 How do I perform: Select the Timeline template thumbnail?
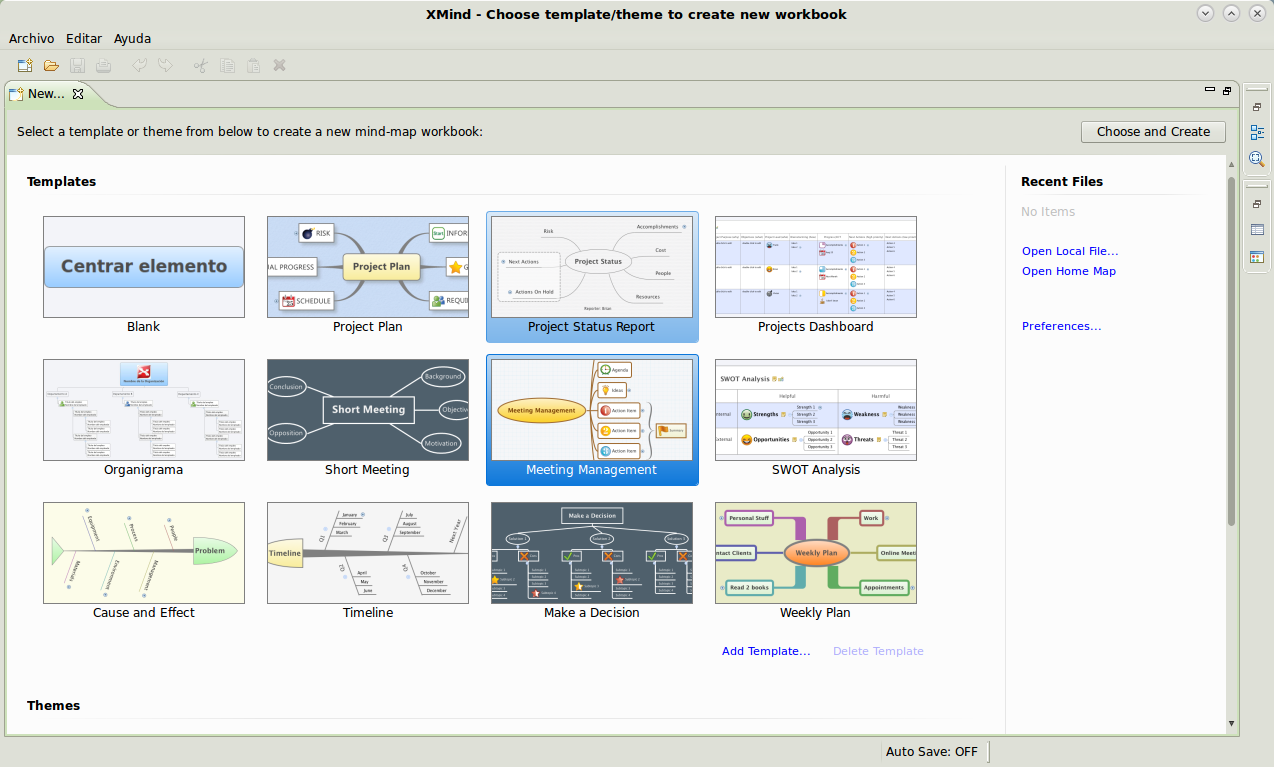coord(367,553)
